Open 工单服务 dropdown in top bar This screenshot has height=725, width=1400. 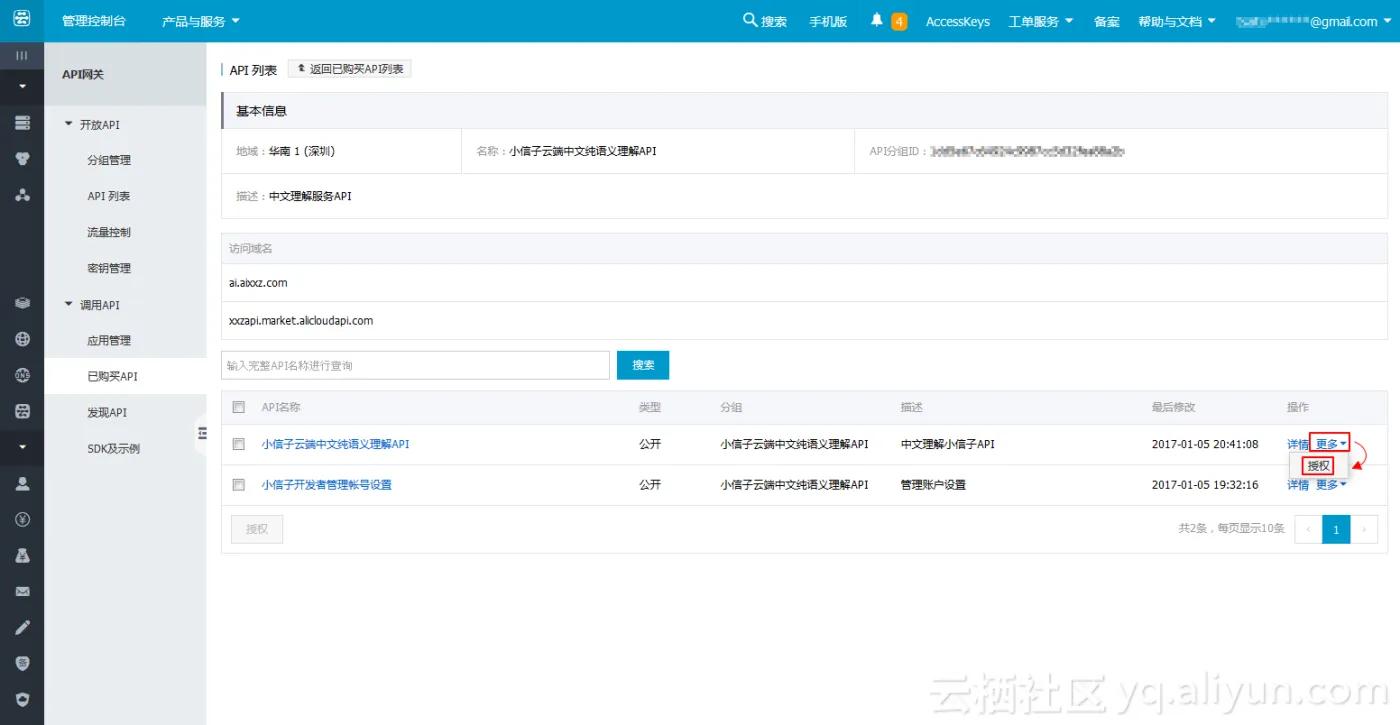[1041, 21]
